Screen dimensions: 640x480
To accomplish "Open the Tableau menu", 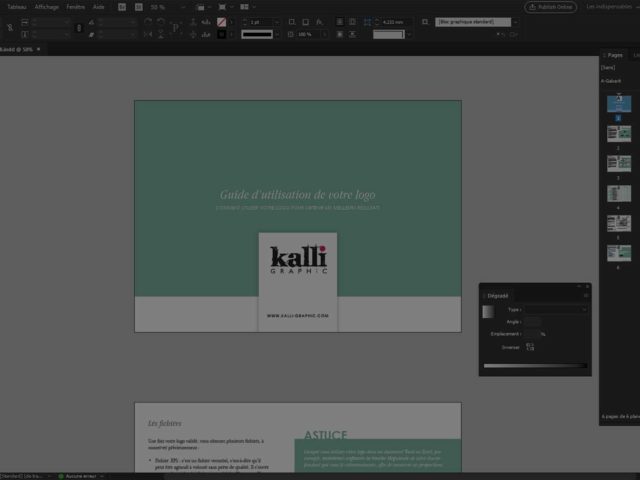I will [x=17, y=7].
